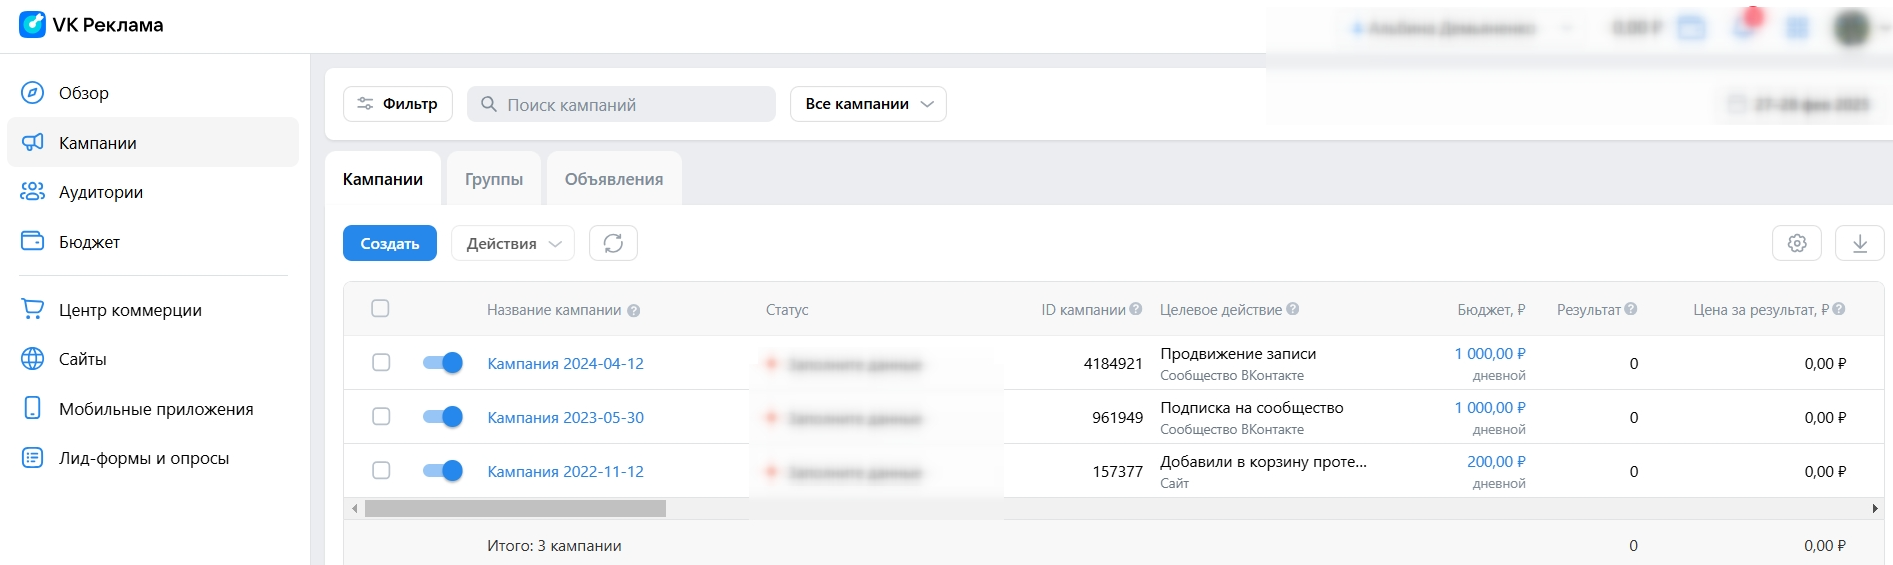
Task: Open the Фильтр panel
Action: click(397, 104)
